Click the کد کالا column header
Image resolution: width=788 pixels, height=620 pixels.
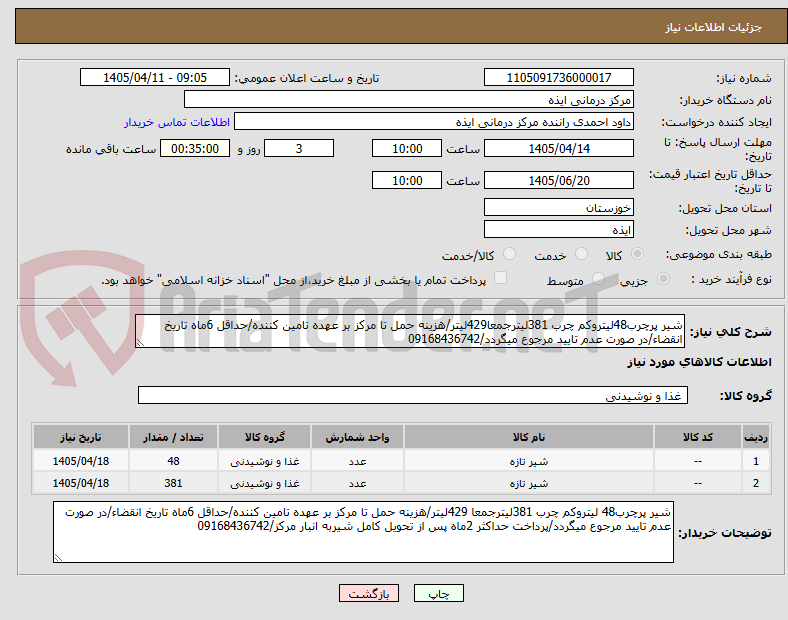tap(698, 437)
